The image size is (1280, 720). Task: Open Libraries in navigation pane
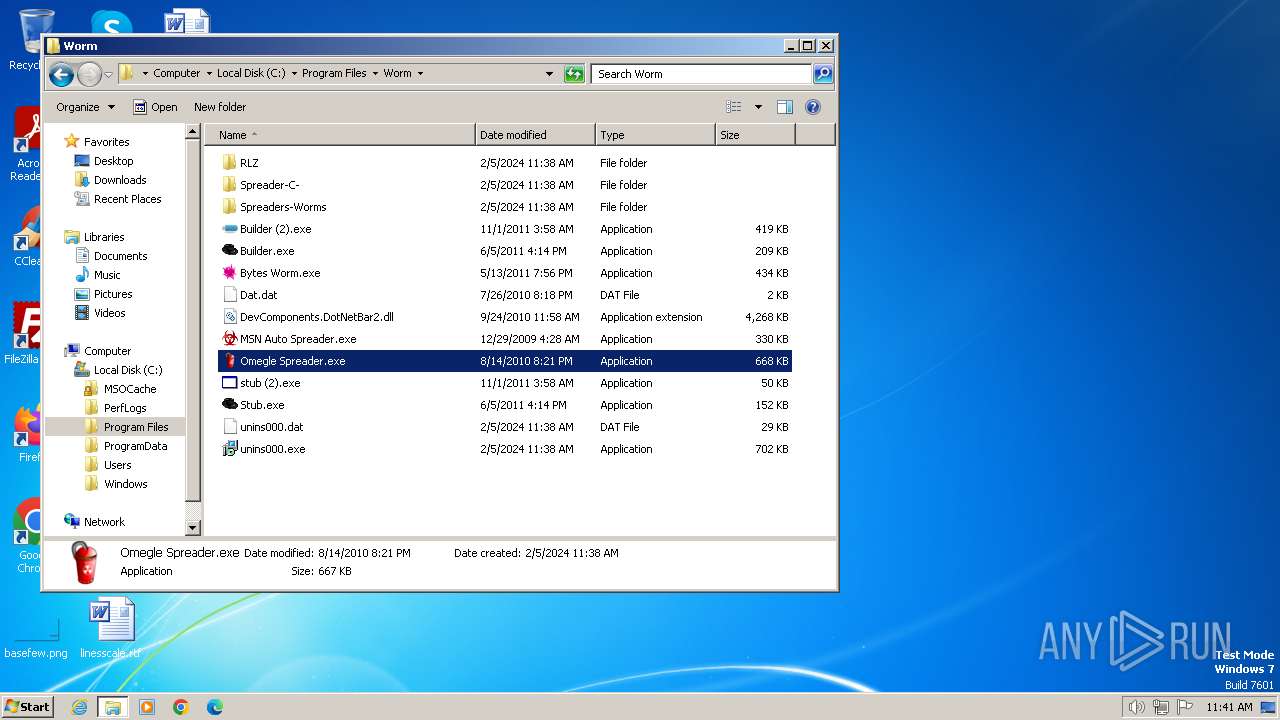[x=104, y=237]
